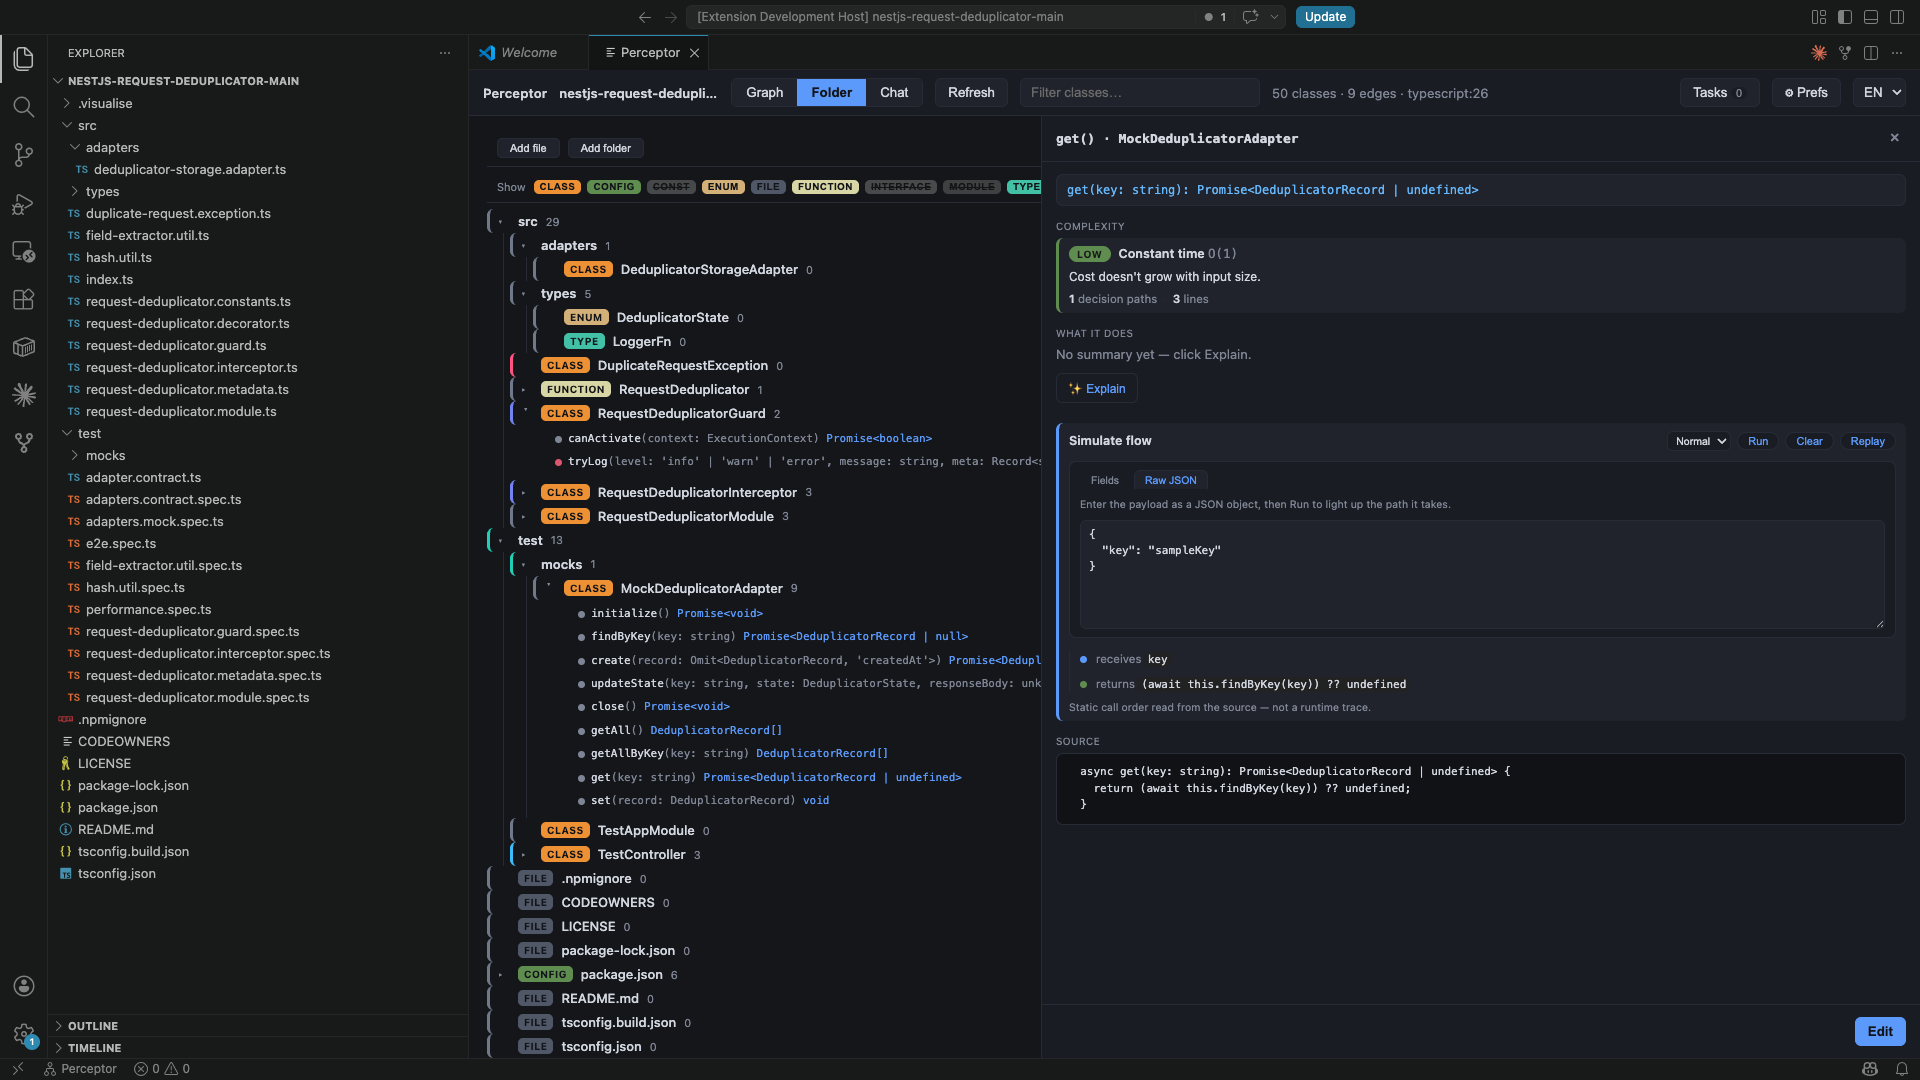This screenshot has height=1080, width=1920.
Task: Open the Perceptor starburst view in activity bar
Action: [x=24, y=395]
